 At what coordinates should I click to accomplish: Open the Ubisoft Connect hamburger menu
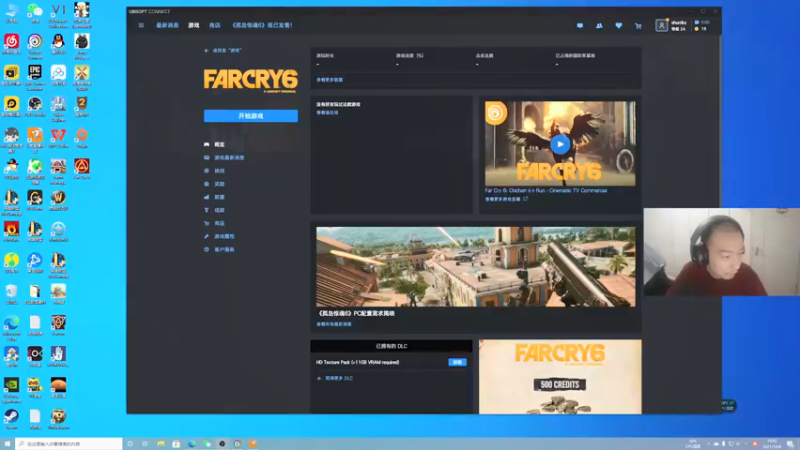pos(141,25)
